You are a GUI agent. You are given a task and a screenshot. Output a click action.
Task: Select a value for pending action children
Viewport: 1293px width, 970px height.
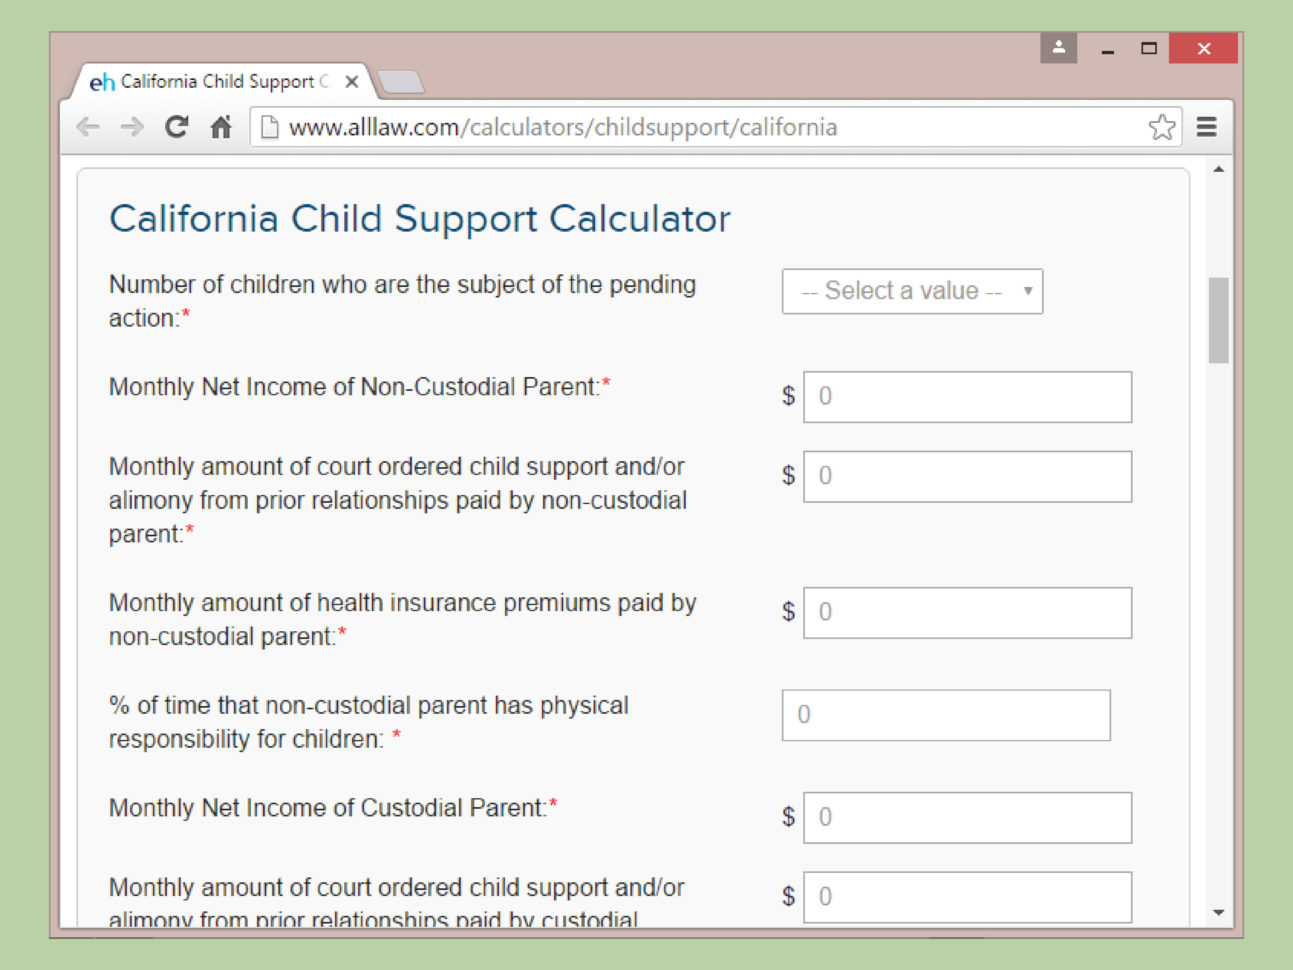click(x=911, y=291)
